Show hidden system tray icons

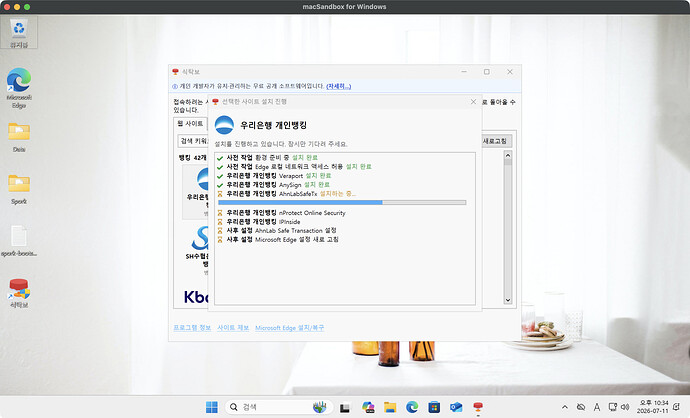565,407
